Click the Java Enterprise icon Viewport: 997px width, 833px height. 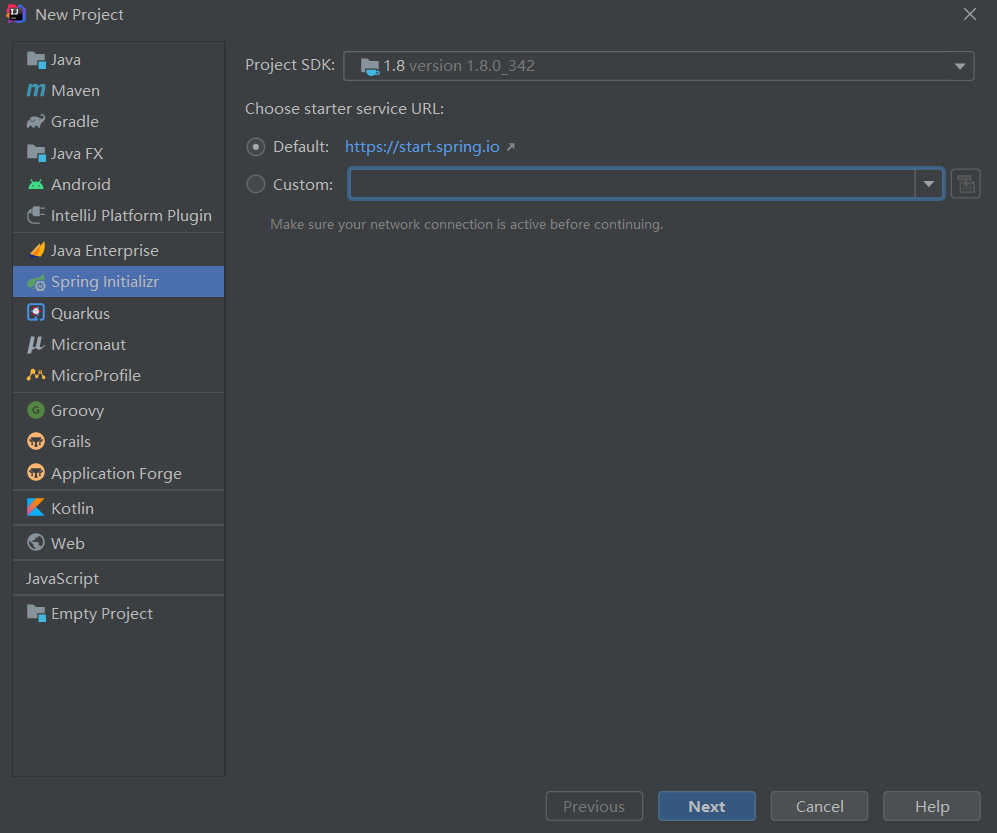(37, 251)
